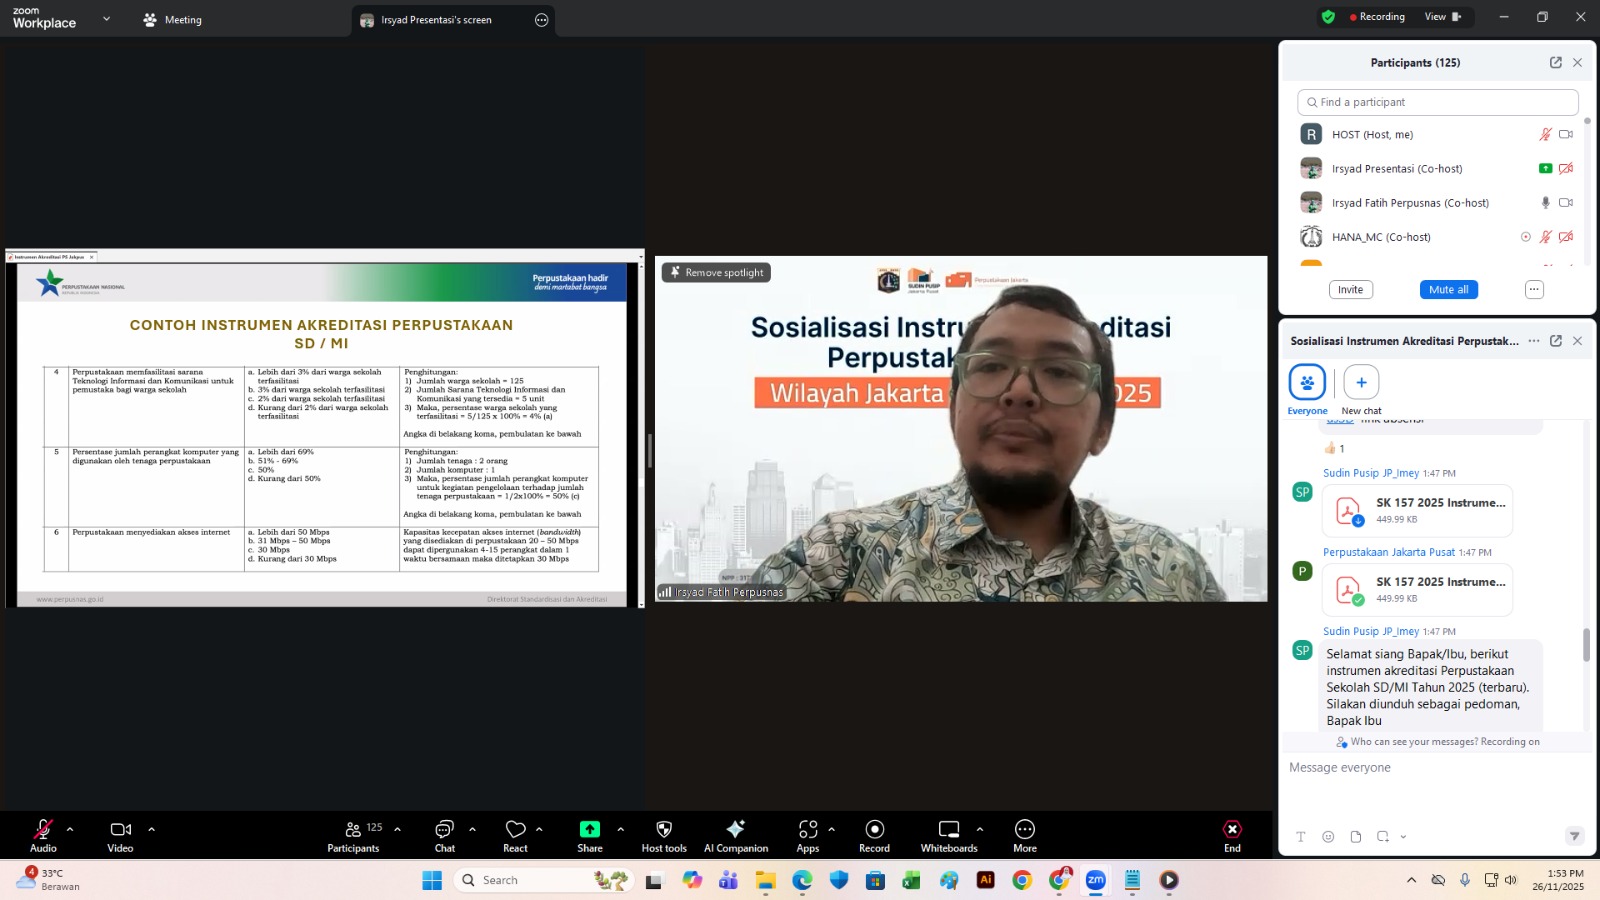Attach a file in the chat box
Image resolution: width=1600 pixels, height=900 pixels.
[x=1355, y=837]
